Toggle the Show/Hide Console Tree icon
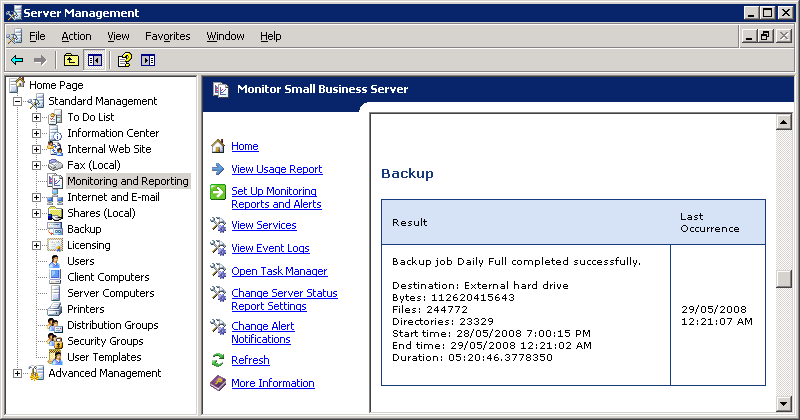Viewport: 800px width, 420px height. click(95, 60)
